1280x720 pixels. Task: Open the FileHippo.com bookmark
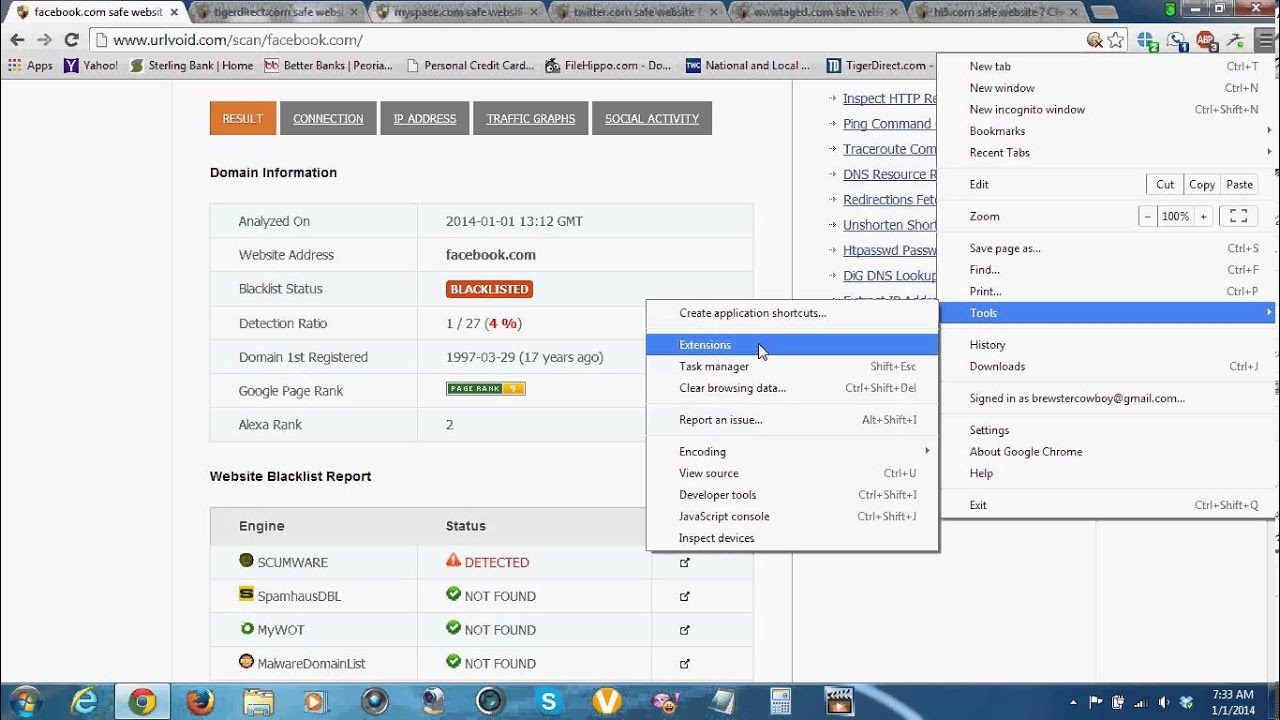point(608,66)
